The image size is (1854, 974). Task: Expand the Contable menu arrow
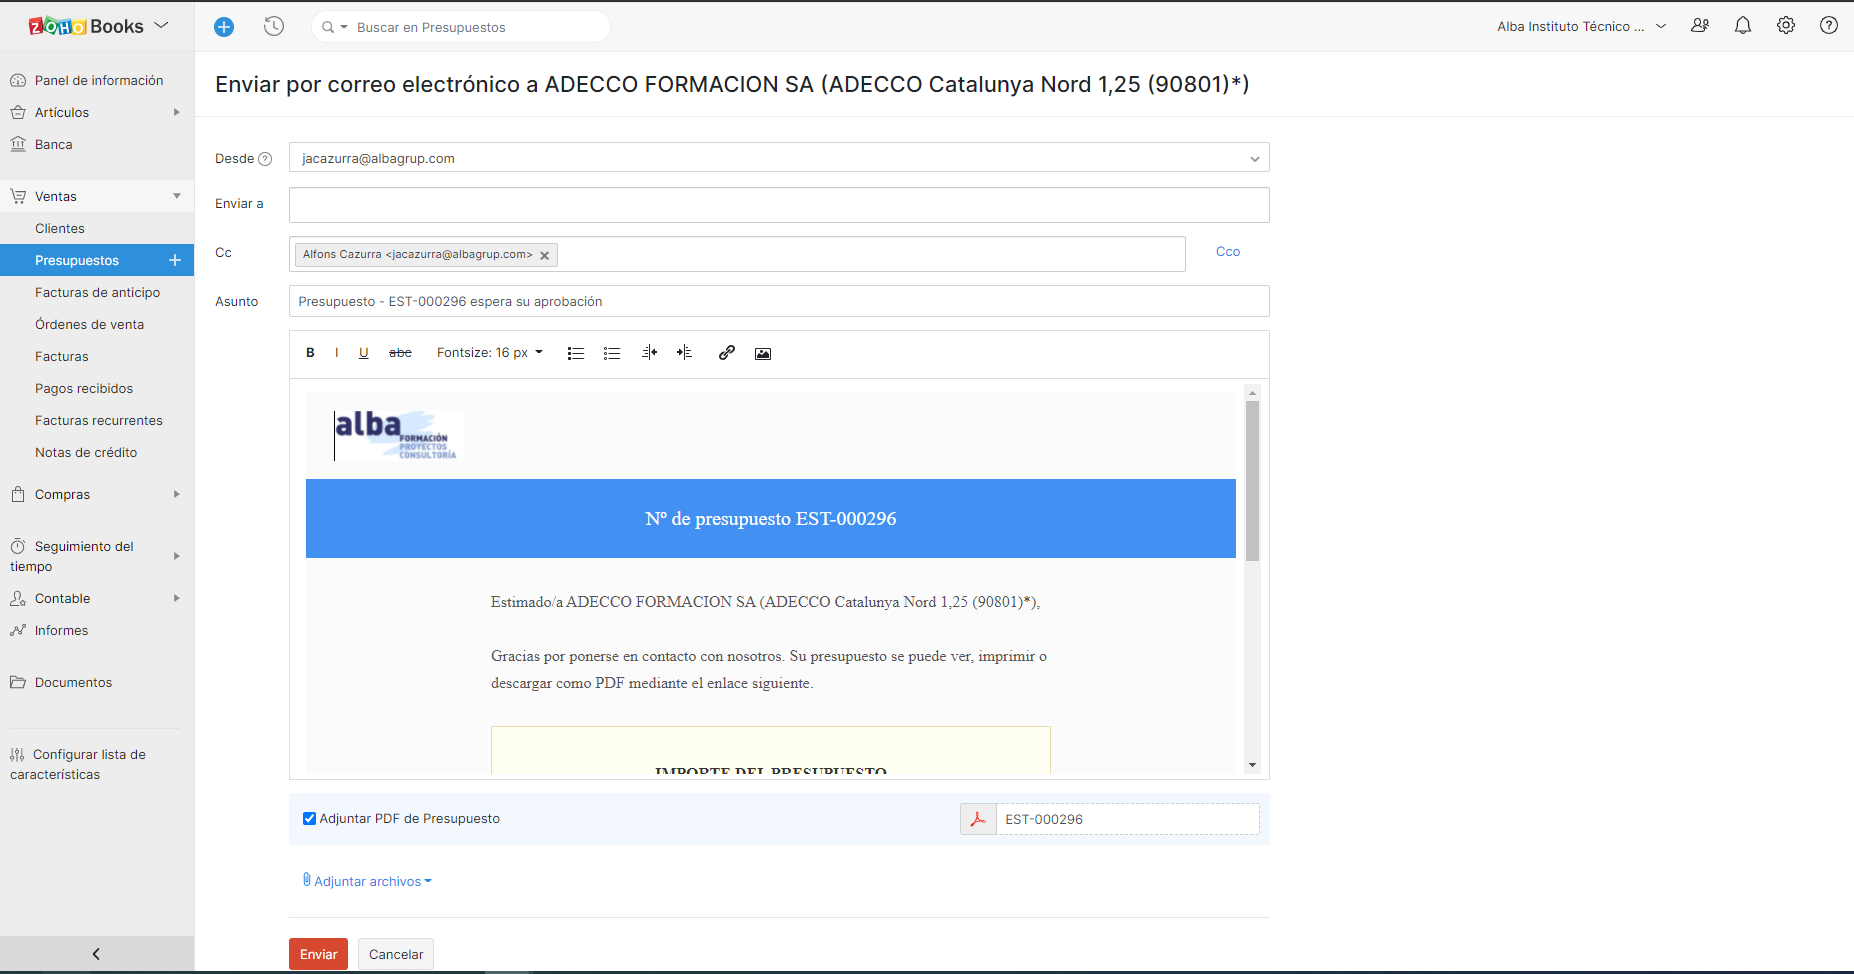[177, 598]
